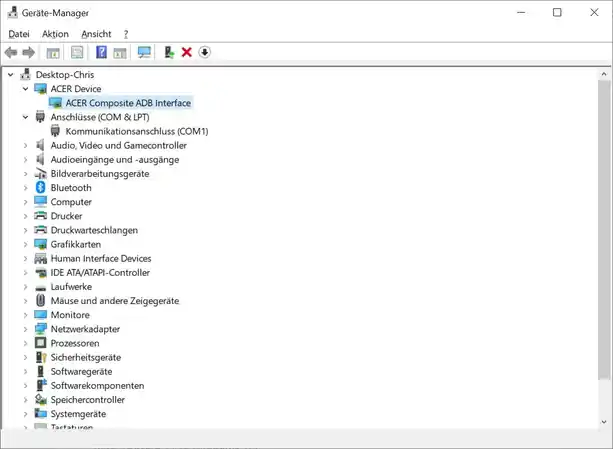This screenshot has height=449, width=613.
Task: Minimize the Geräte-Manager window
Action: 521,13
